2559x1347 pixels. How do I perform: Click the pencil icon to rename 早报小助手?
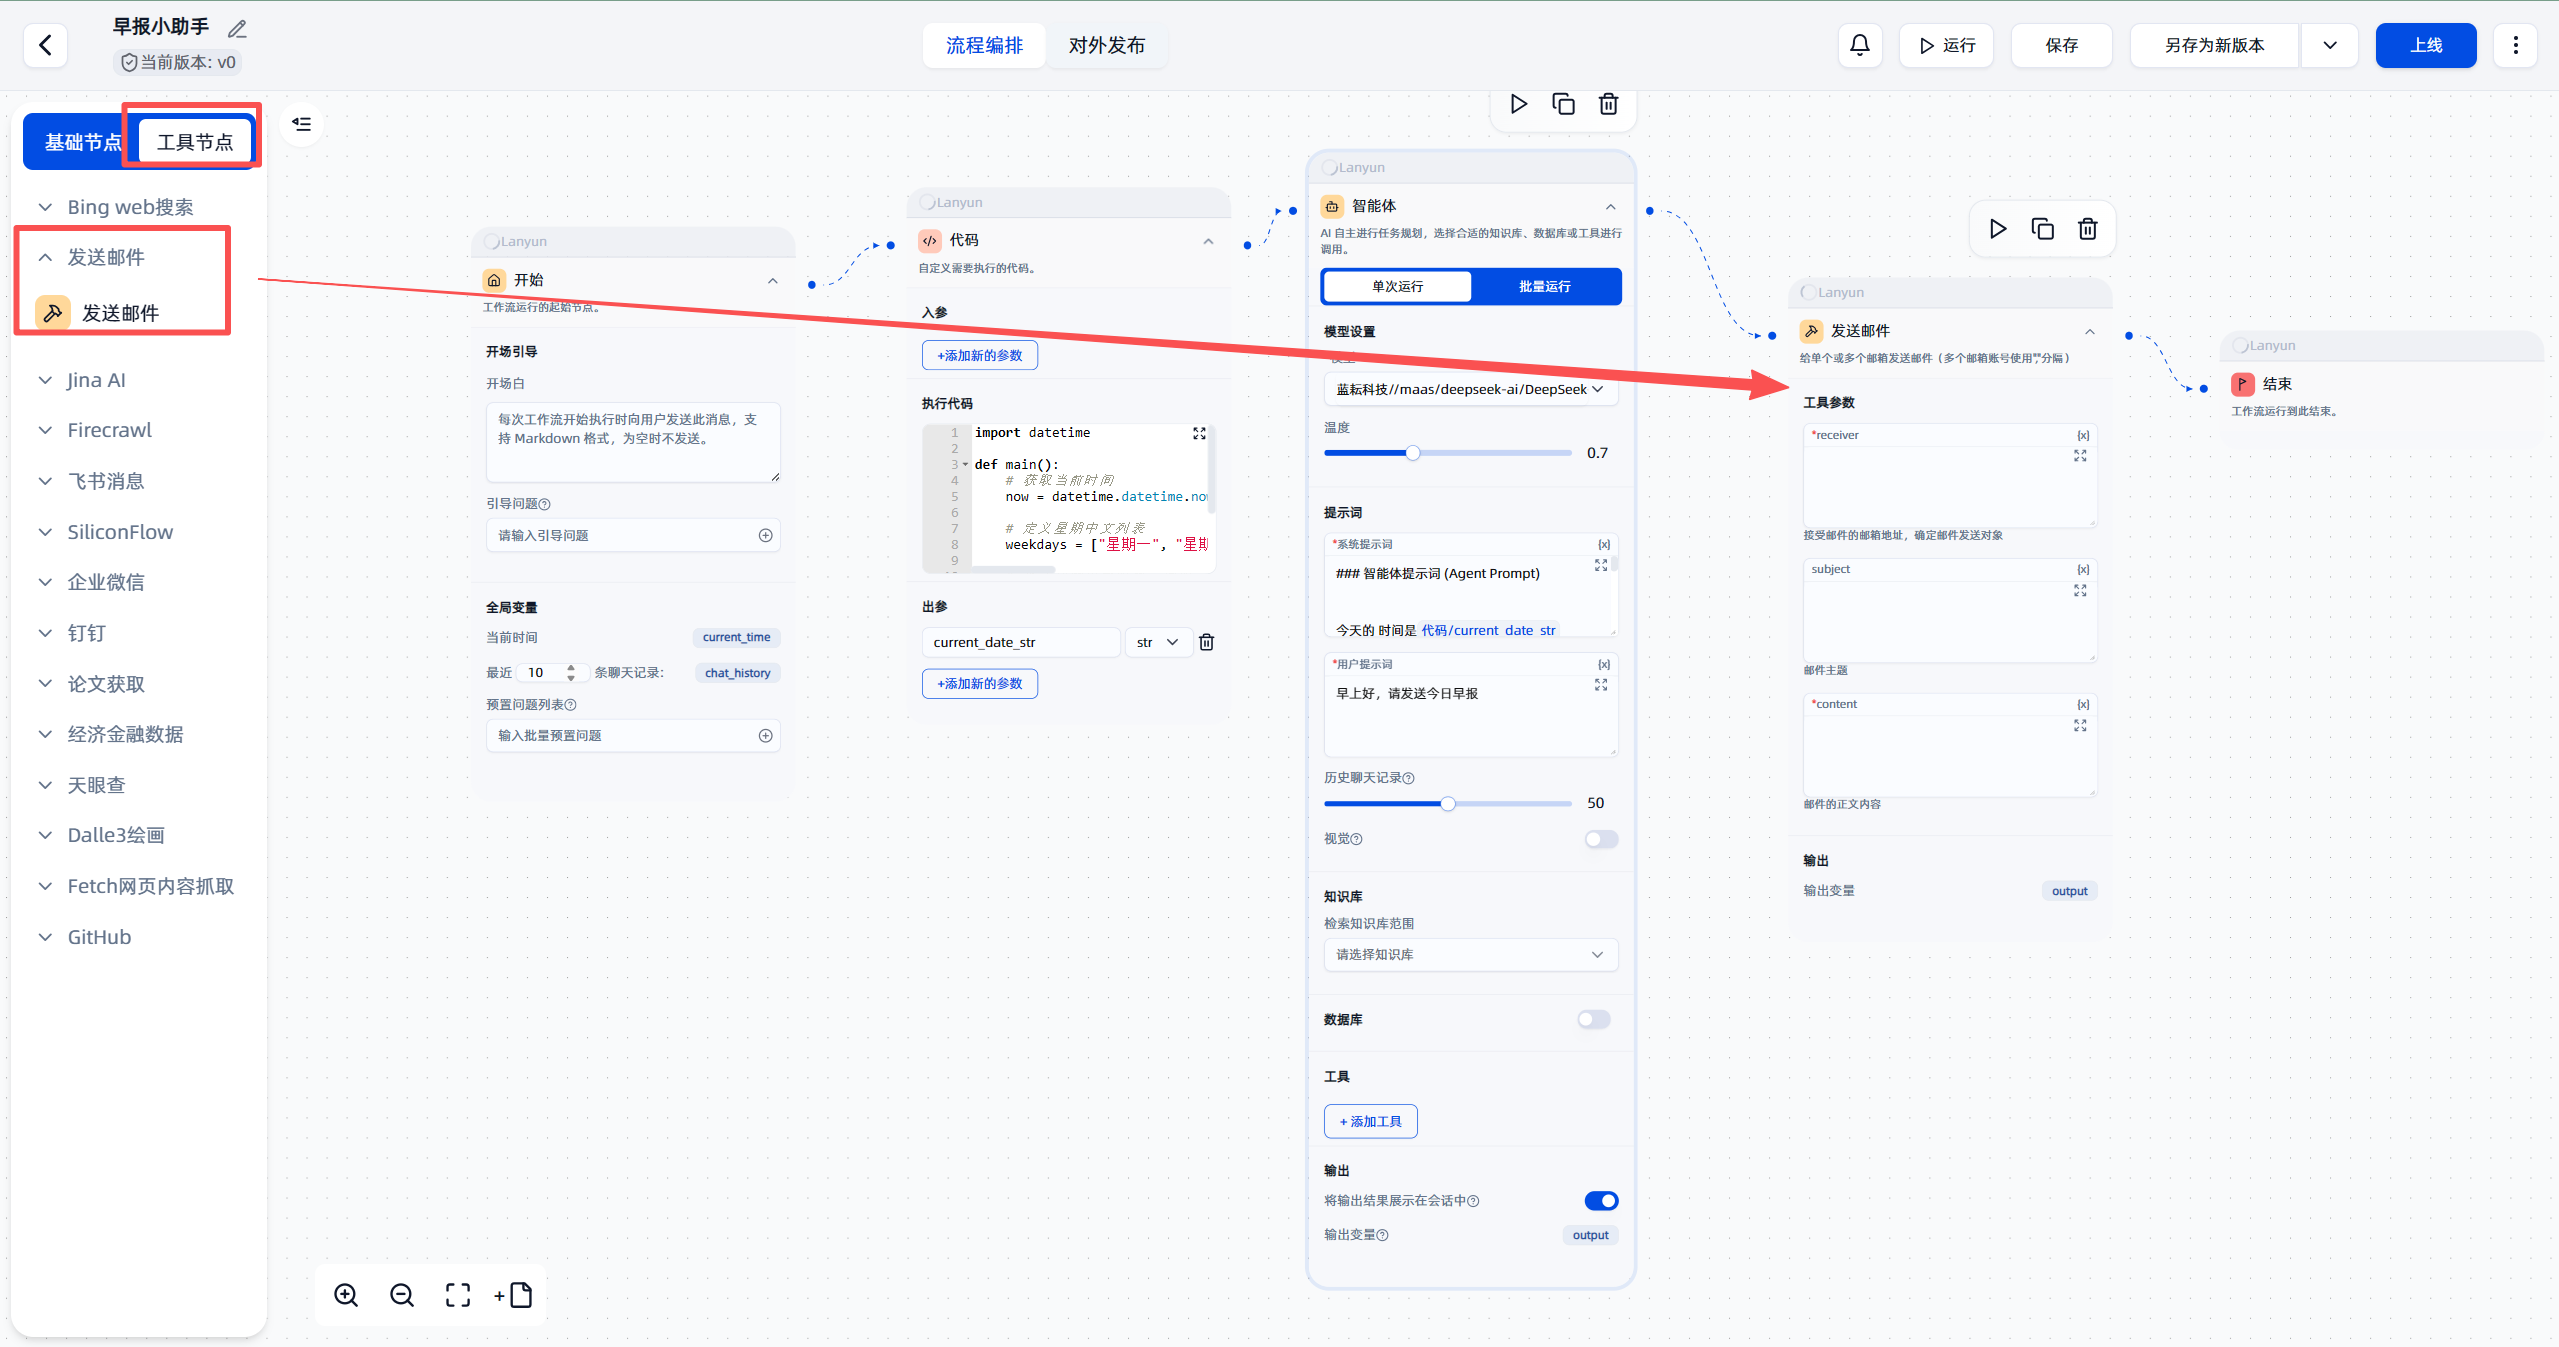(x=237, y=29)
